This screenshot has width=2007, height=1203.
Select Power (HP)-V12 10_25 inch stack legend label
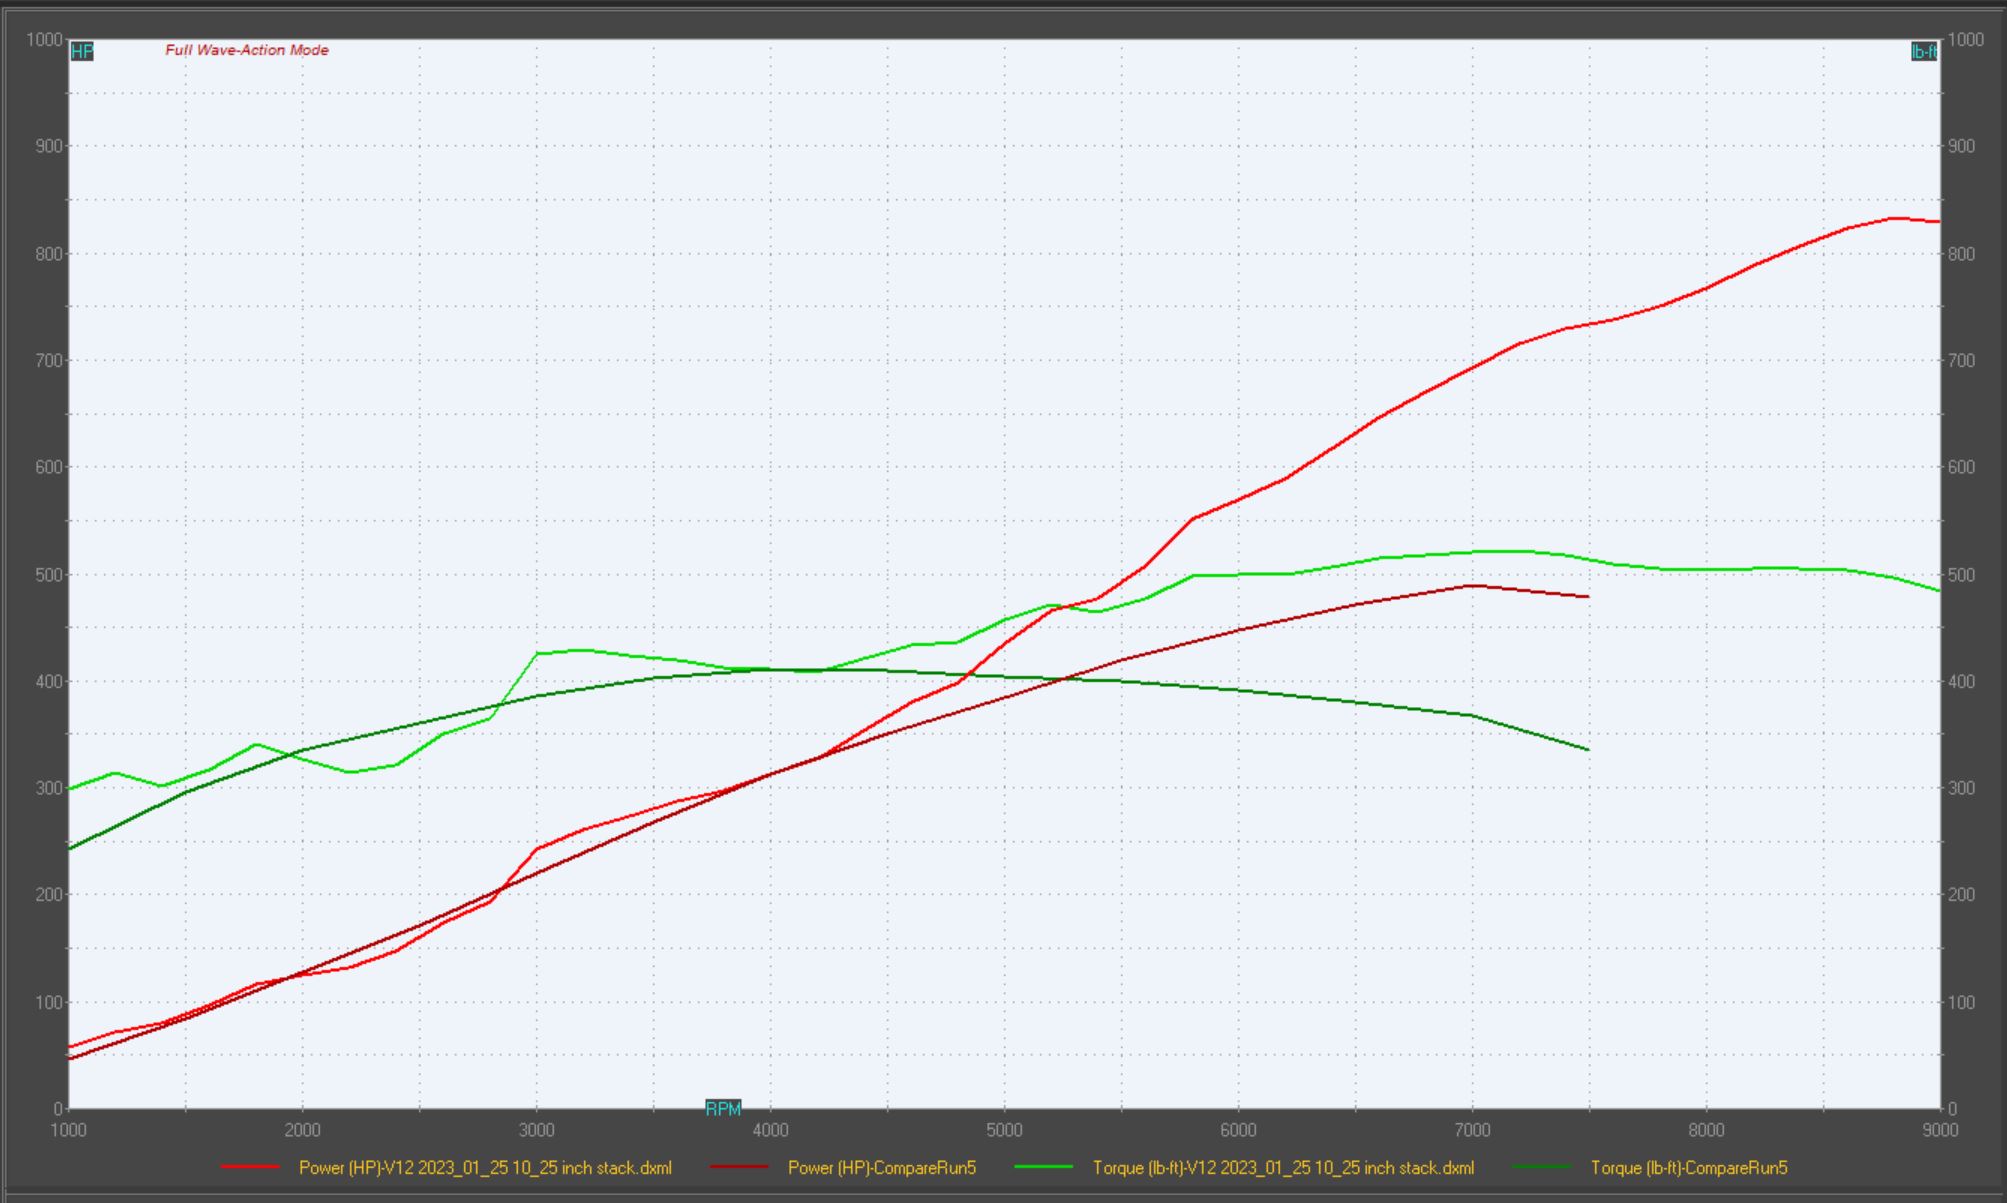coord(485,1167)
